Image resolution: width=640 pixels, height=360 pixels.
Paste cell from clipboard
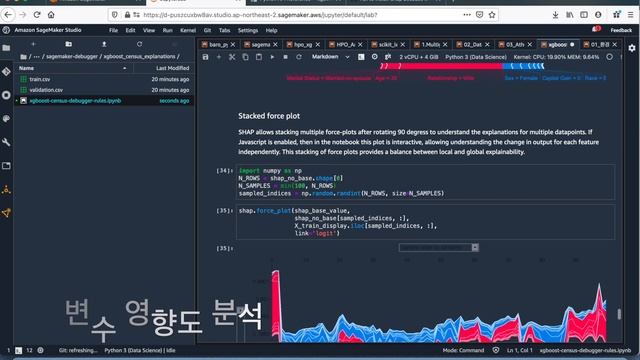point(259,57)
